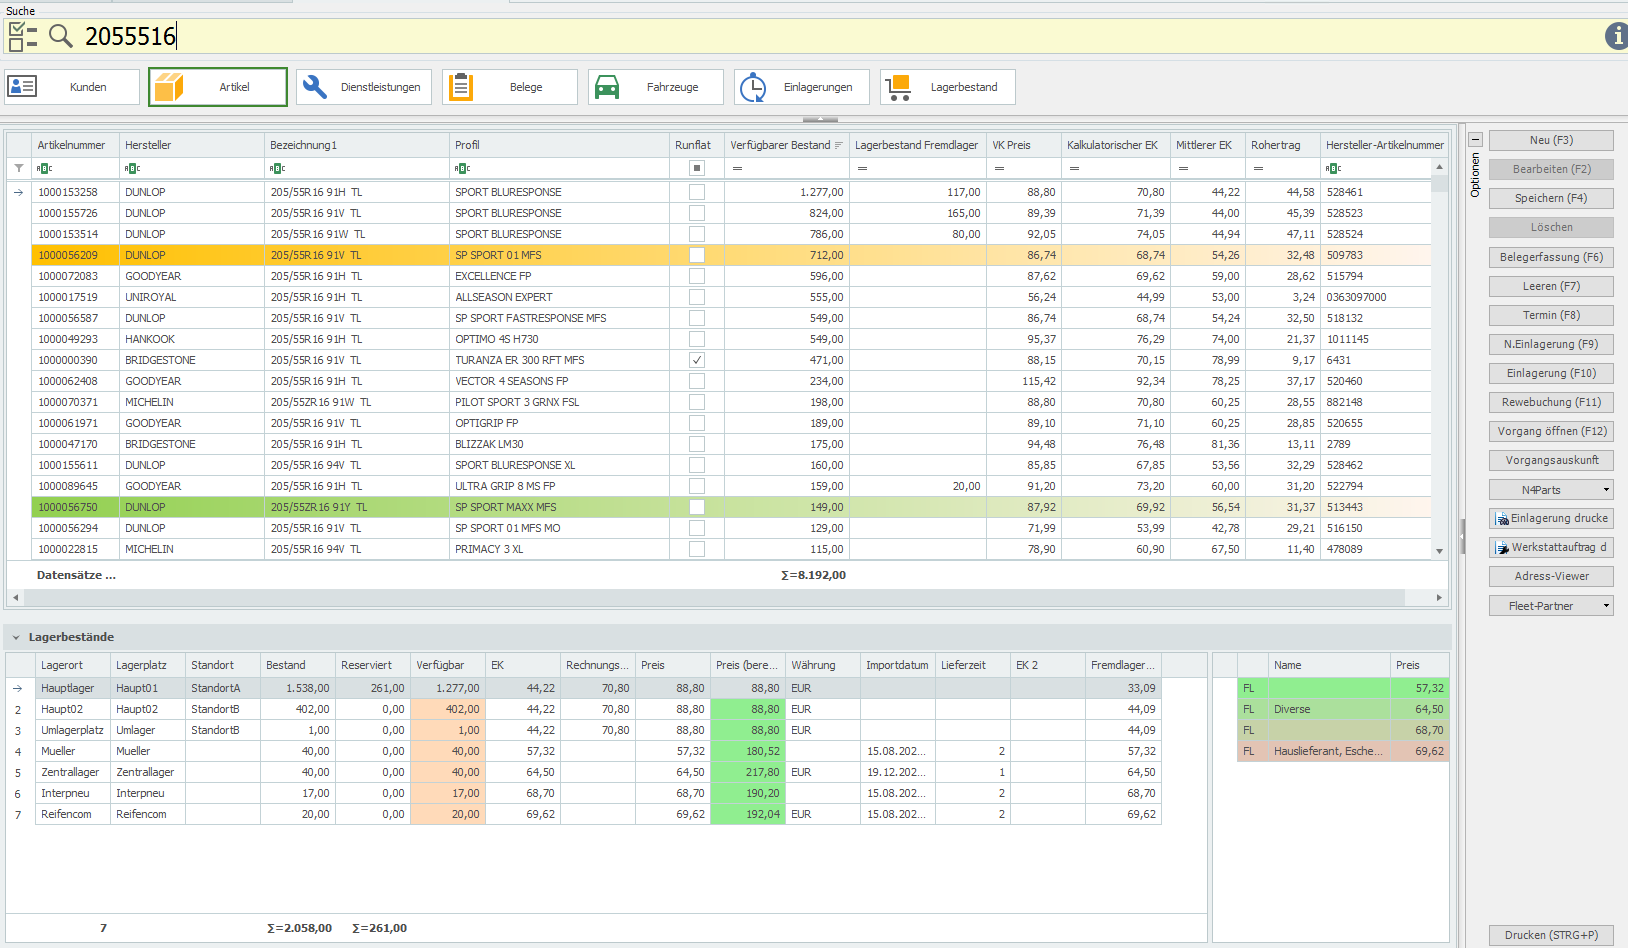Image resolution: width=1628 pixels, height=948 pixels.
Task: Collapse the Lagerbestände section
Action: point(16,637)
